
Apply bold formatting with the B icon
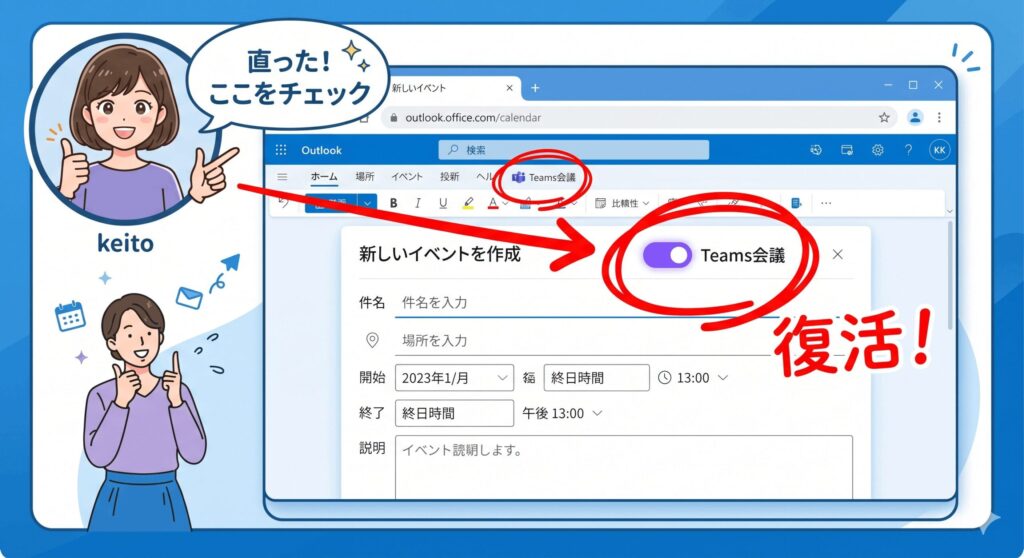click(x=393, y=203)
